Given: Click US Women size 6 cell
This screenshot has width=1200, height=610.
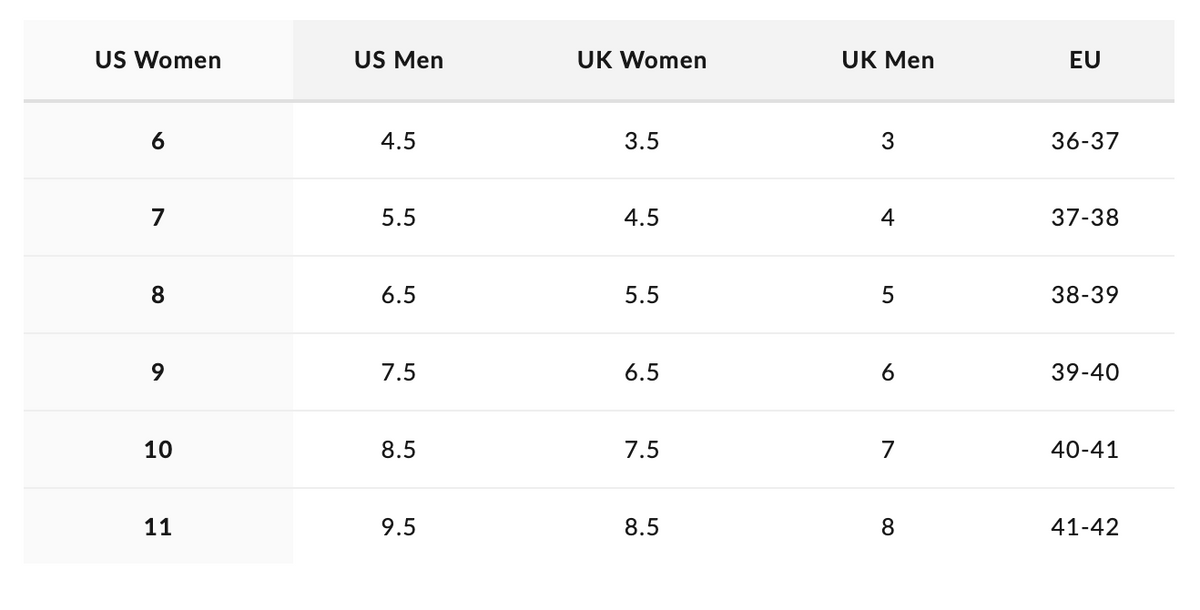Looking at the screenshot, I should pos(158,141).
